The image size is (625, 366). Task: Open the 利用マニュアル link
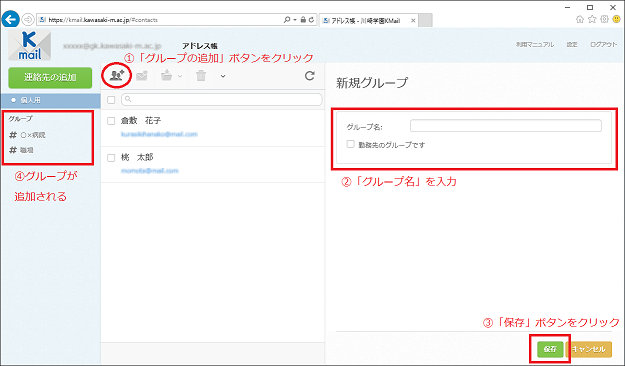click(535, 45)
